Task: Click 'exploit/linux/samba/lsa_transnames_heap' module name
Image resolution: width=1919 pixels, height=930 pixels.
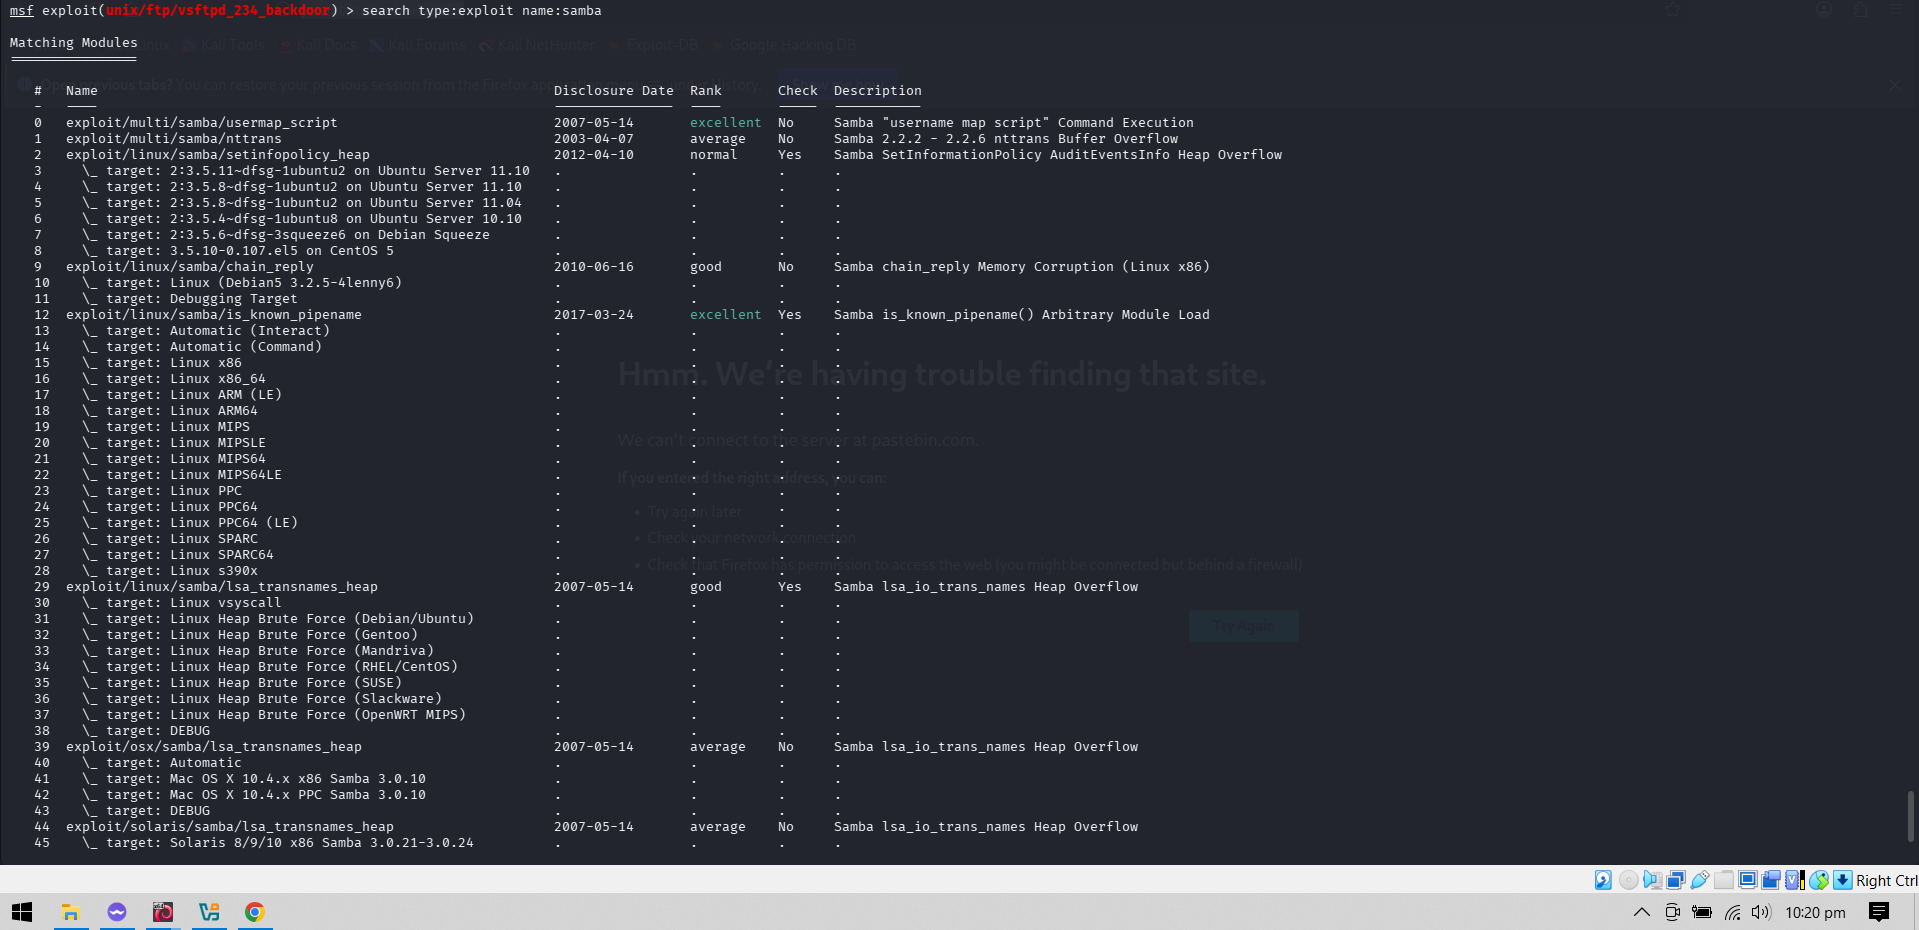Action: pyautogui.click(x=222, y=587)
